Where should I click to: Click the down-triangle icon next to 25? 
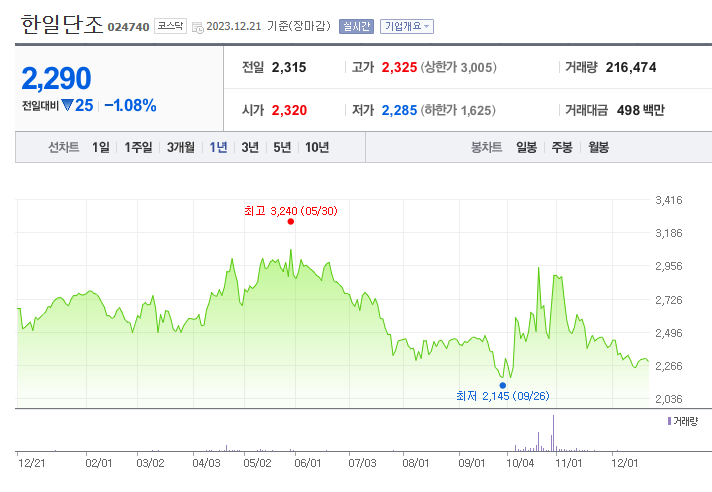[x=67, y=105]
